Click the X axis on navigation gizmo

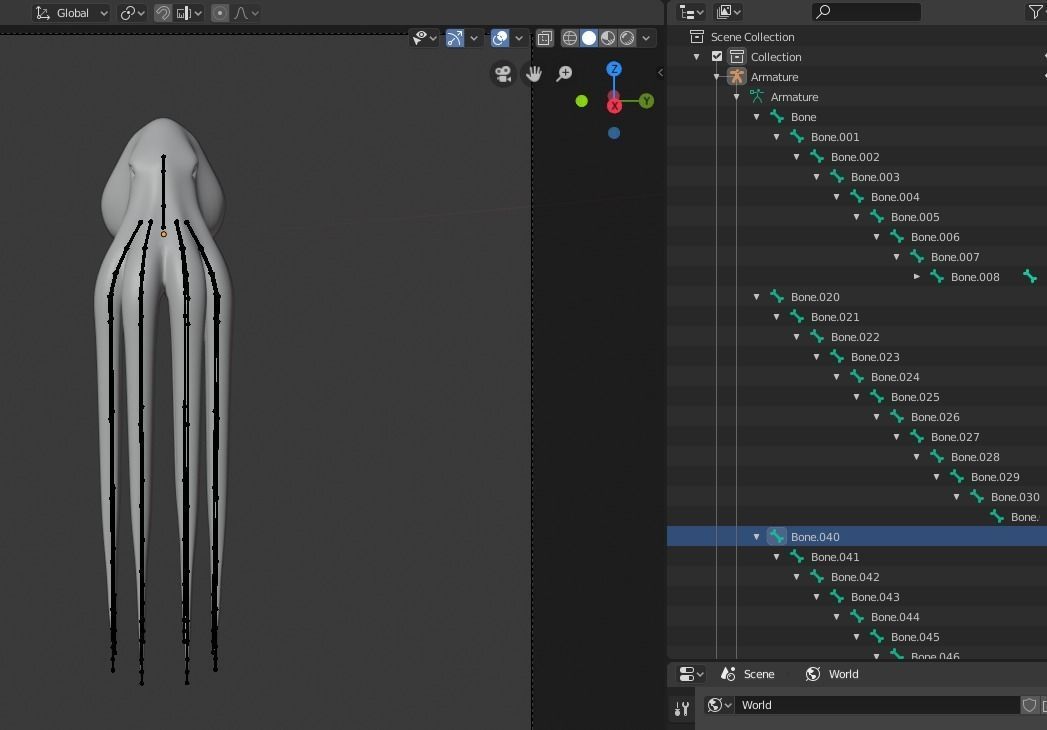tap(614, 105)
